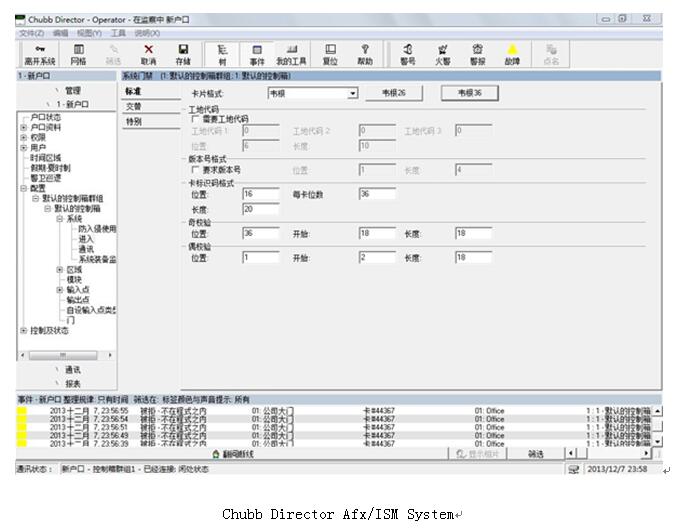
Task: Expand the 户口资料 tree node
Action: pos(23,127)
